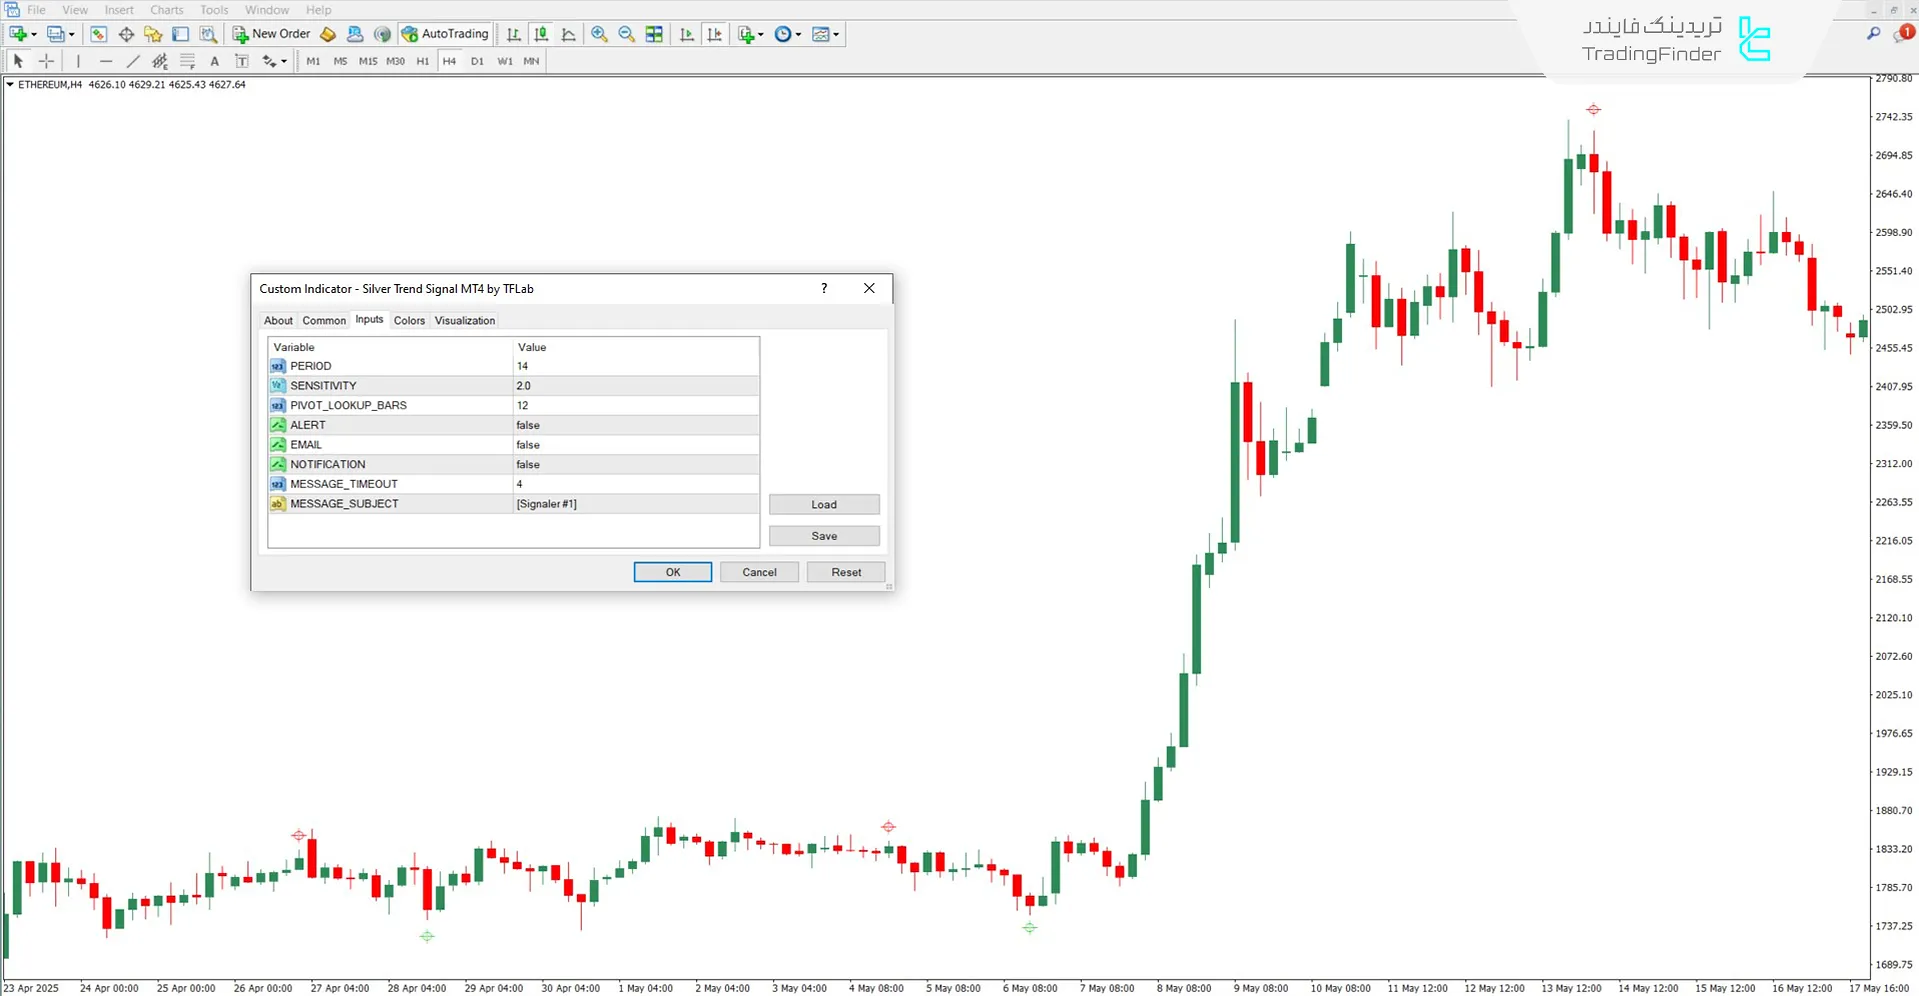
Task: Enable AutoTrading
Action: [445, 33]
